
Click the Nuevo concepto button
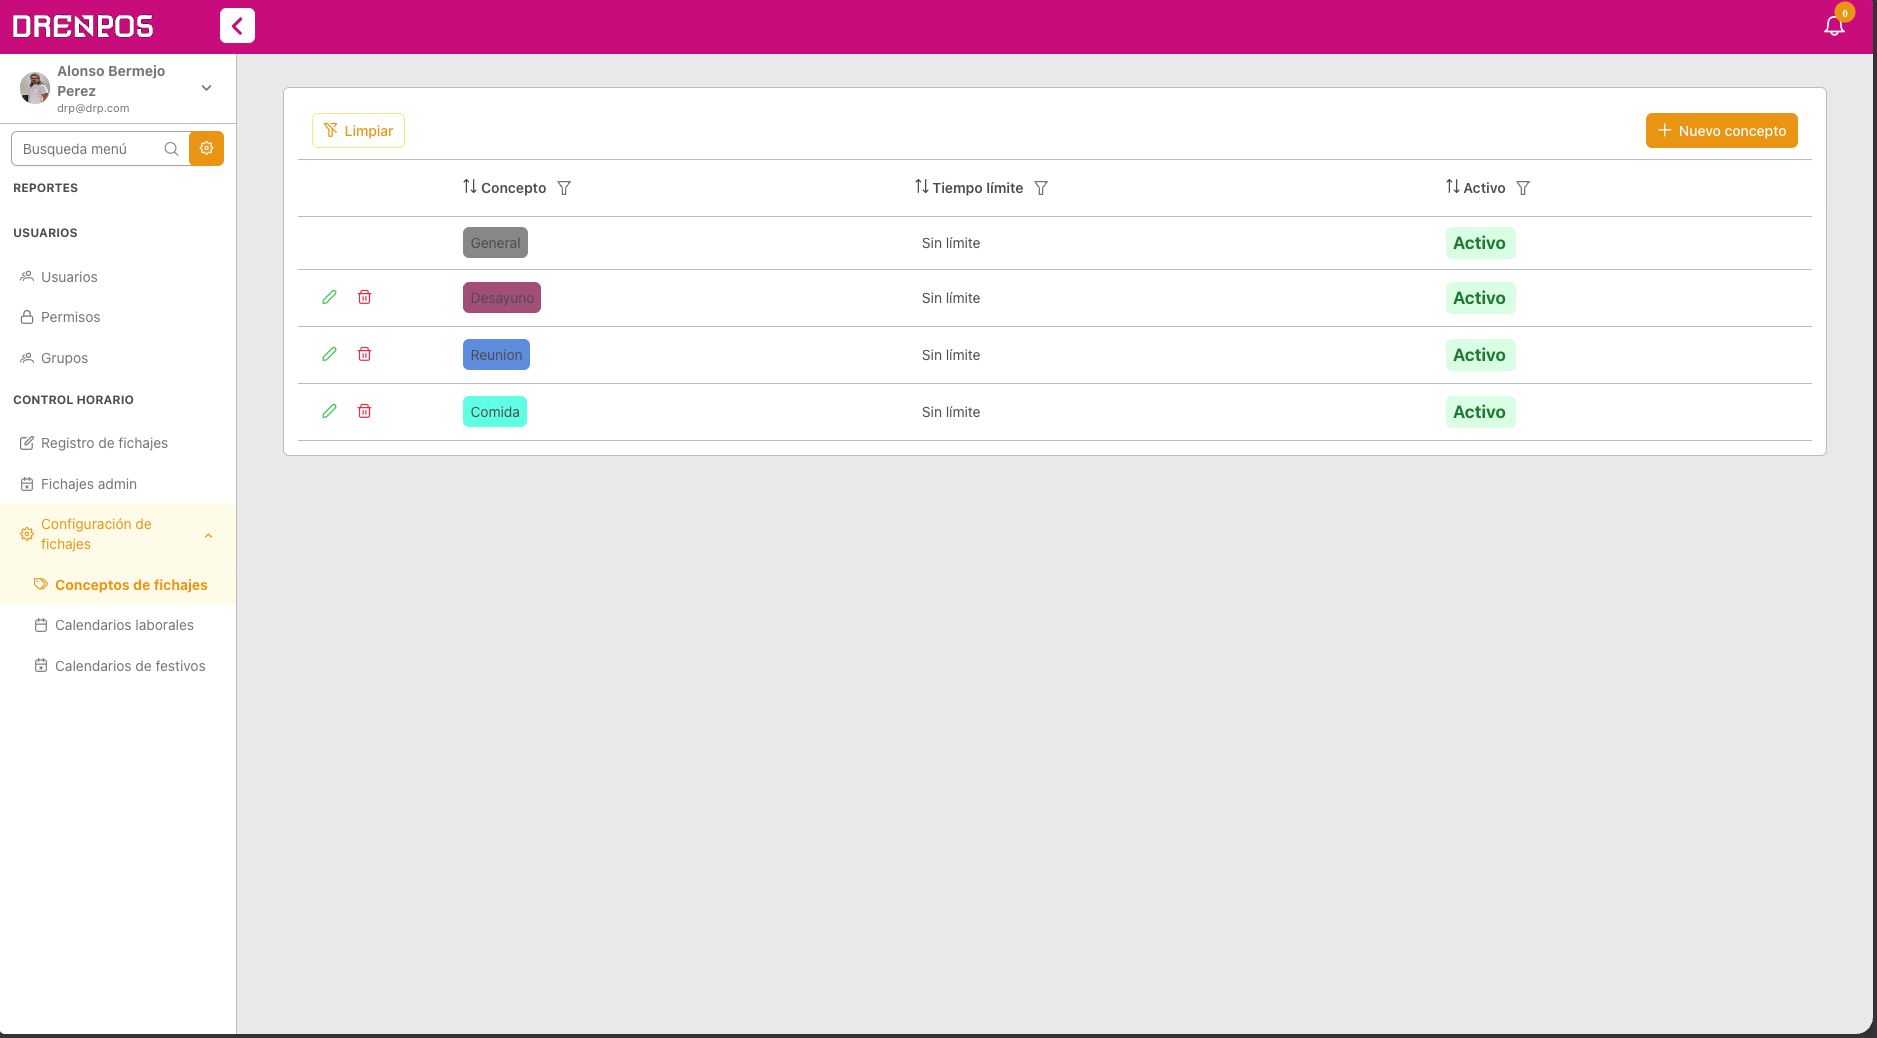click(x=1721, y=130)
